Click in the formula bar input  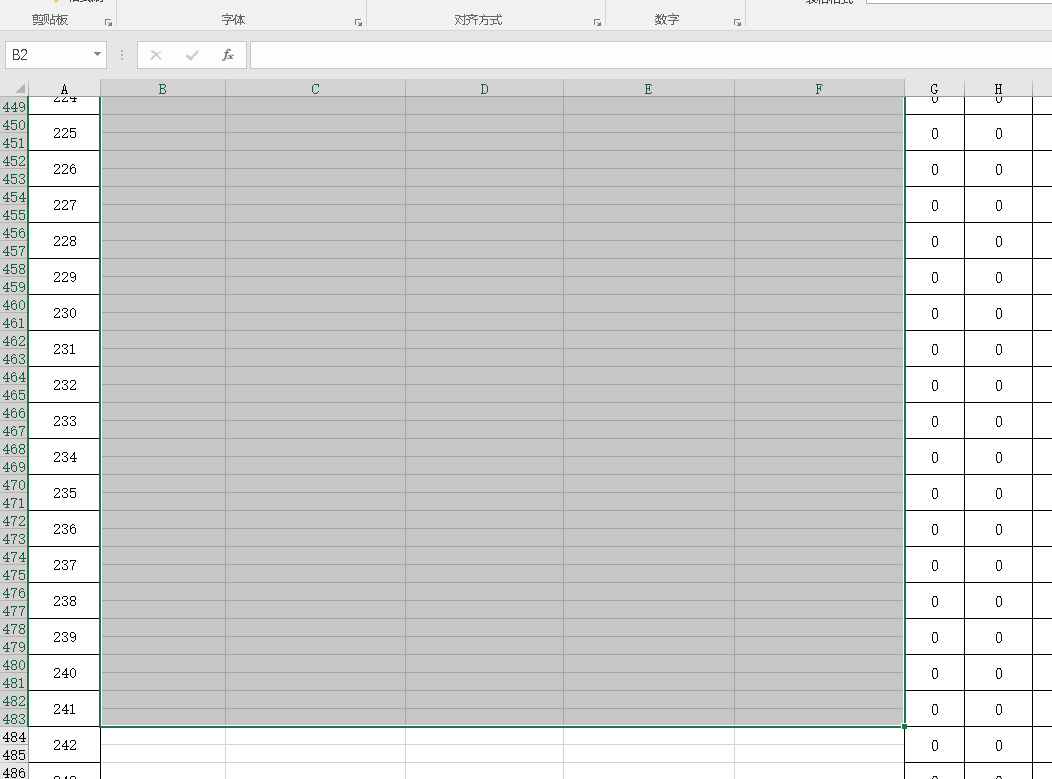point(651,55)
